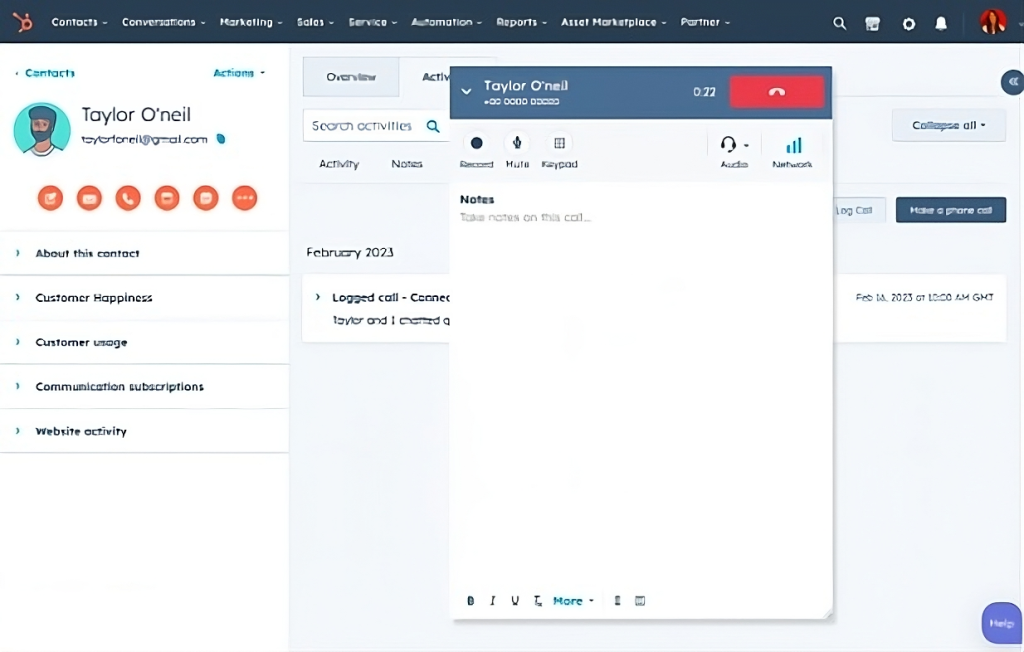Create a note using the orange note icon
This screenshot has width=1024, height=652.
(x=51, y=198)
